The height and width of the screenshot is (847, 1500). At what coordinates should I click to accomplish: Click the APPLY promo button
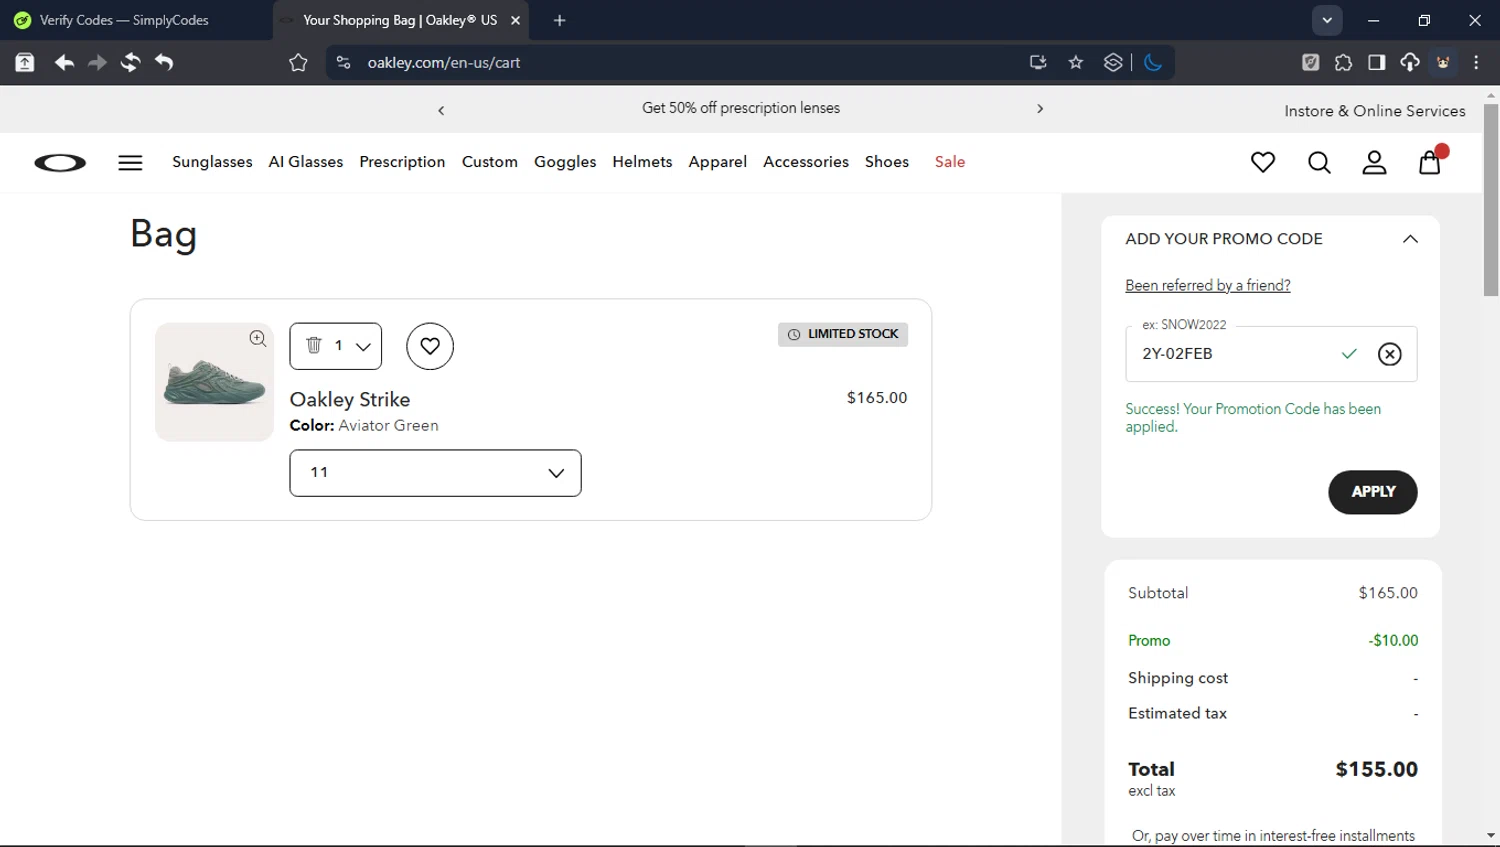1373,492
